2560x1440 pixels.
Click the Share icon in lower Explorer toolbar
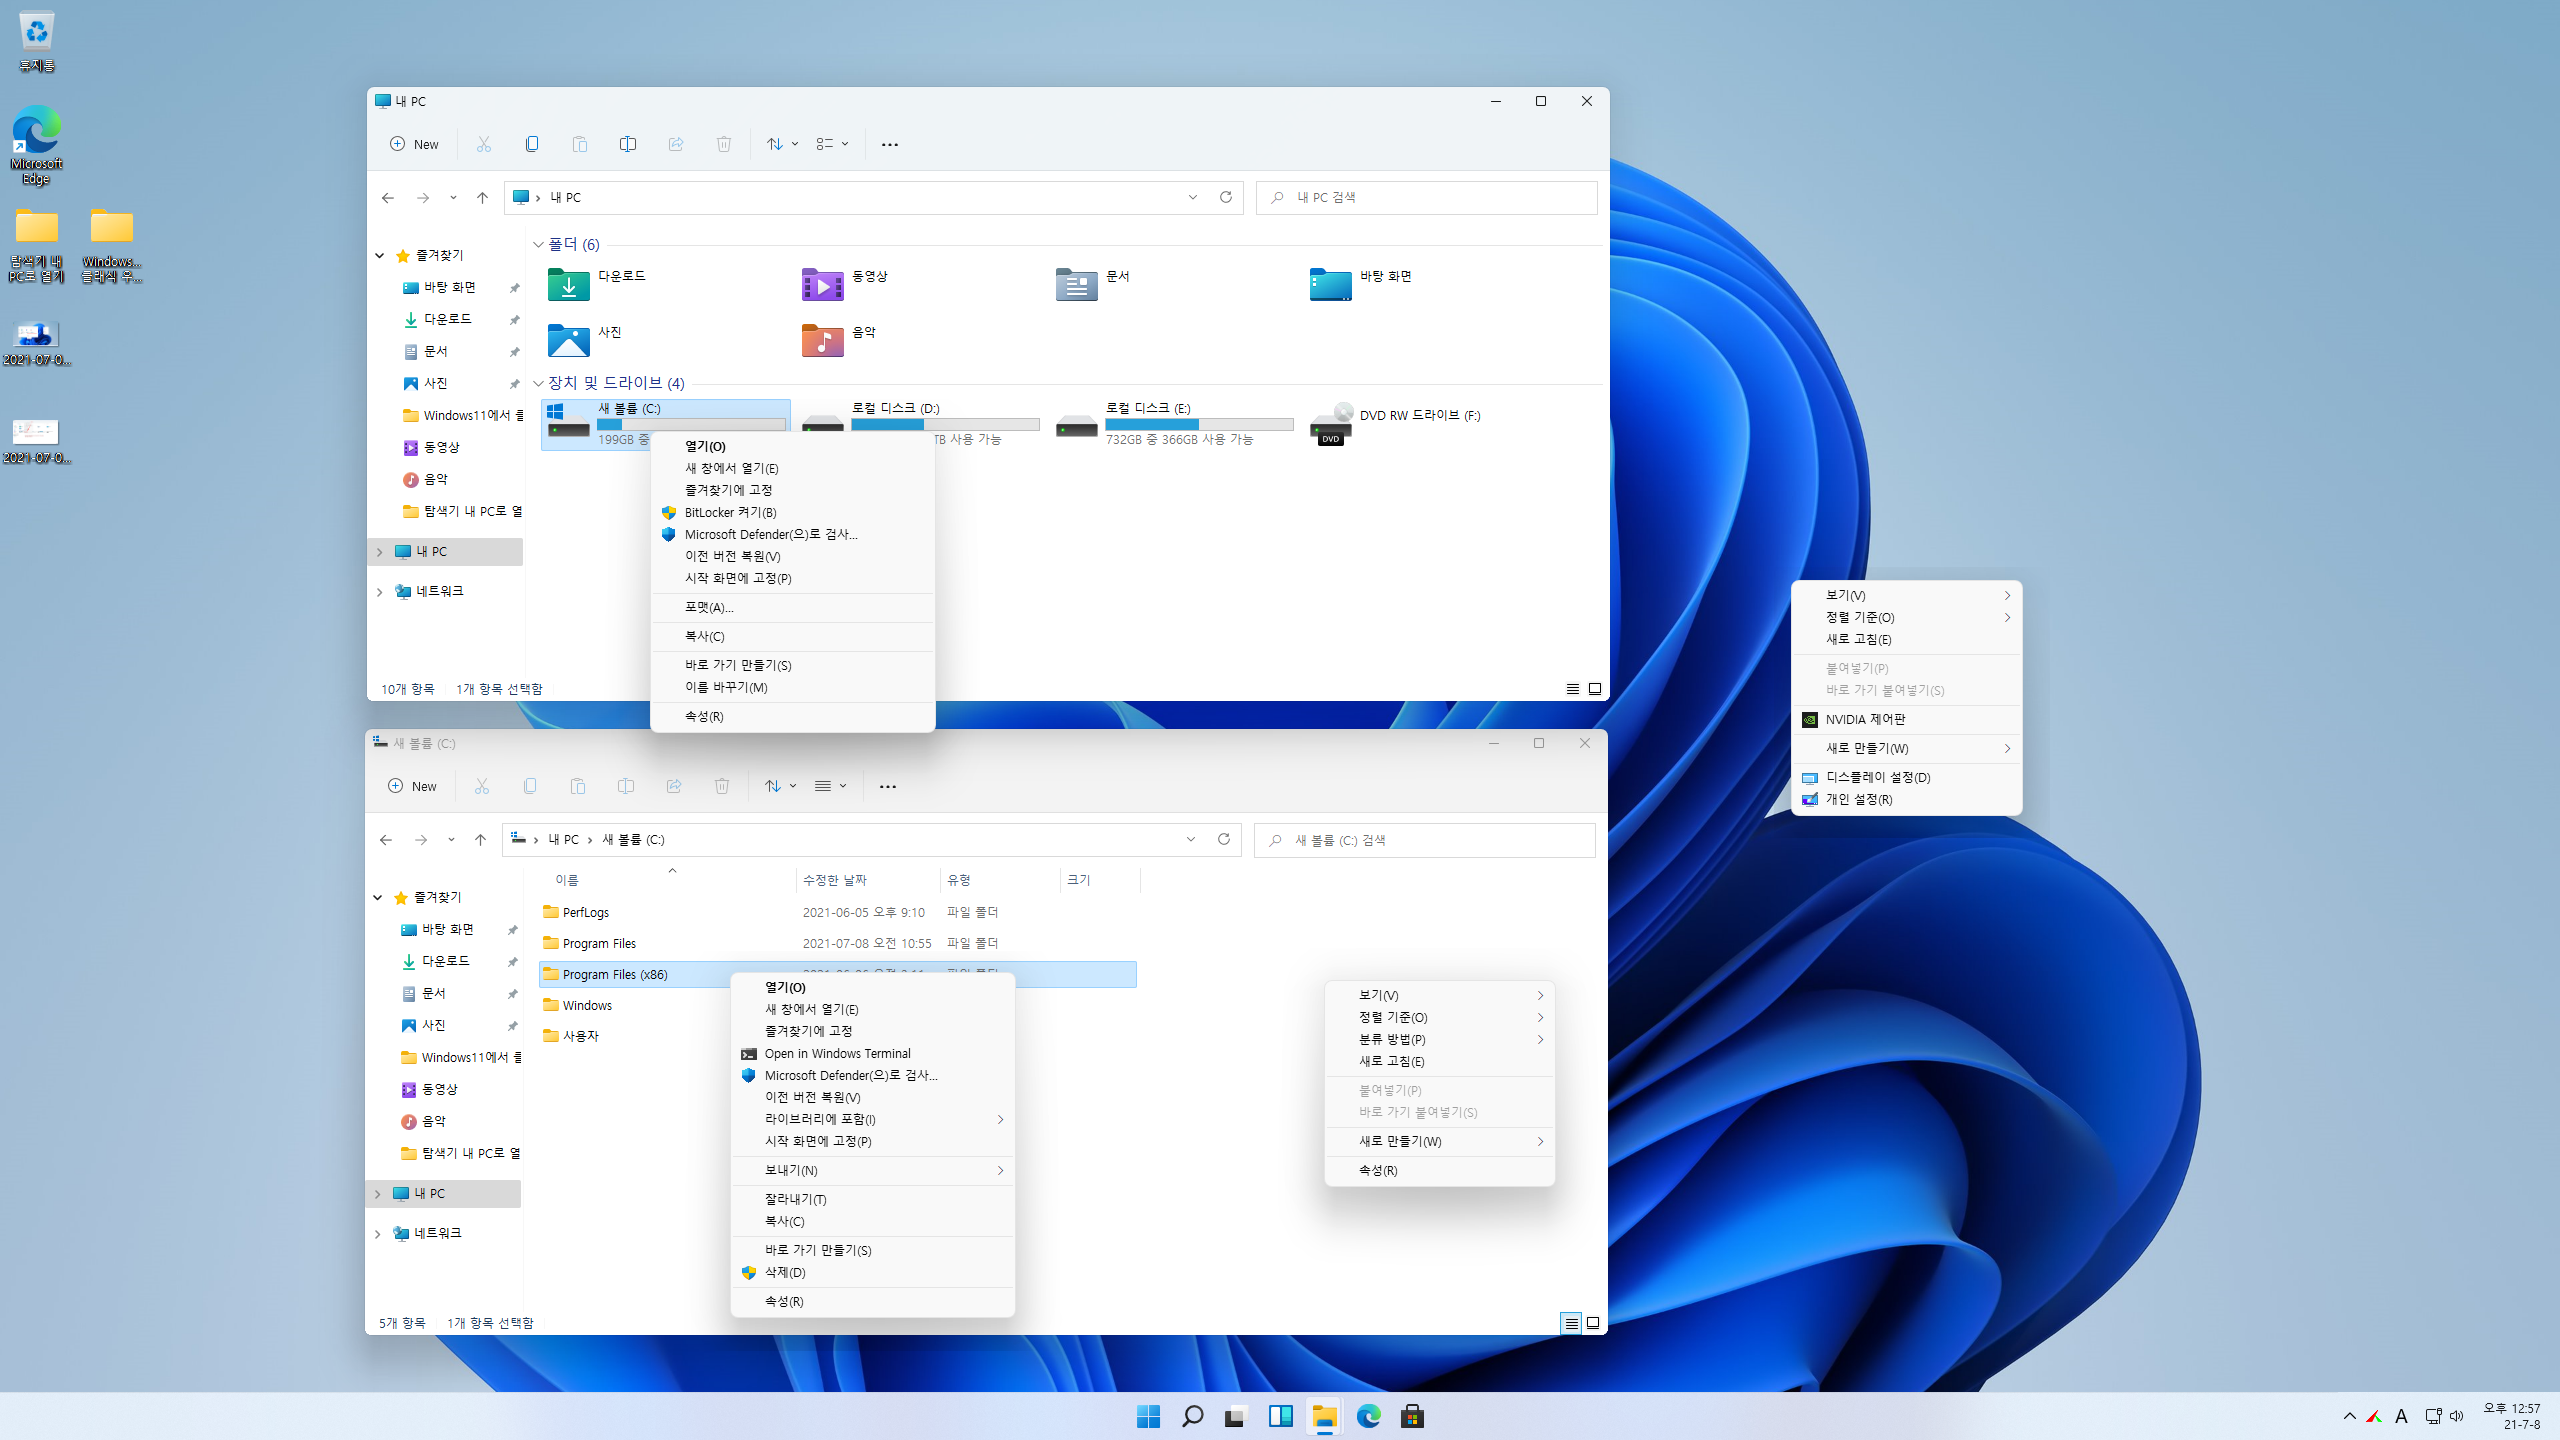[x=674, y=786]
